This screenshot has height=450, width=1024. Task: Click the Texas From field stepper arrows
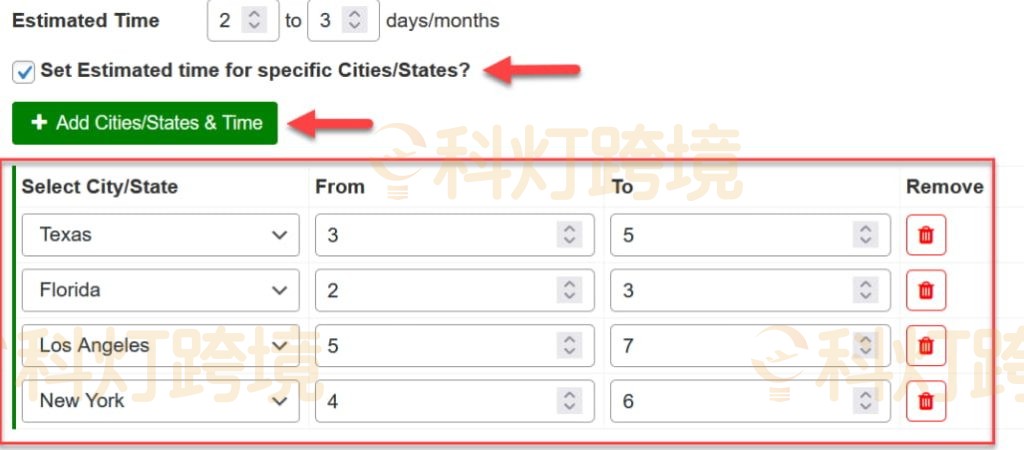[569, 235]
